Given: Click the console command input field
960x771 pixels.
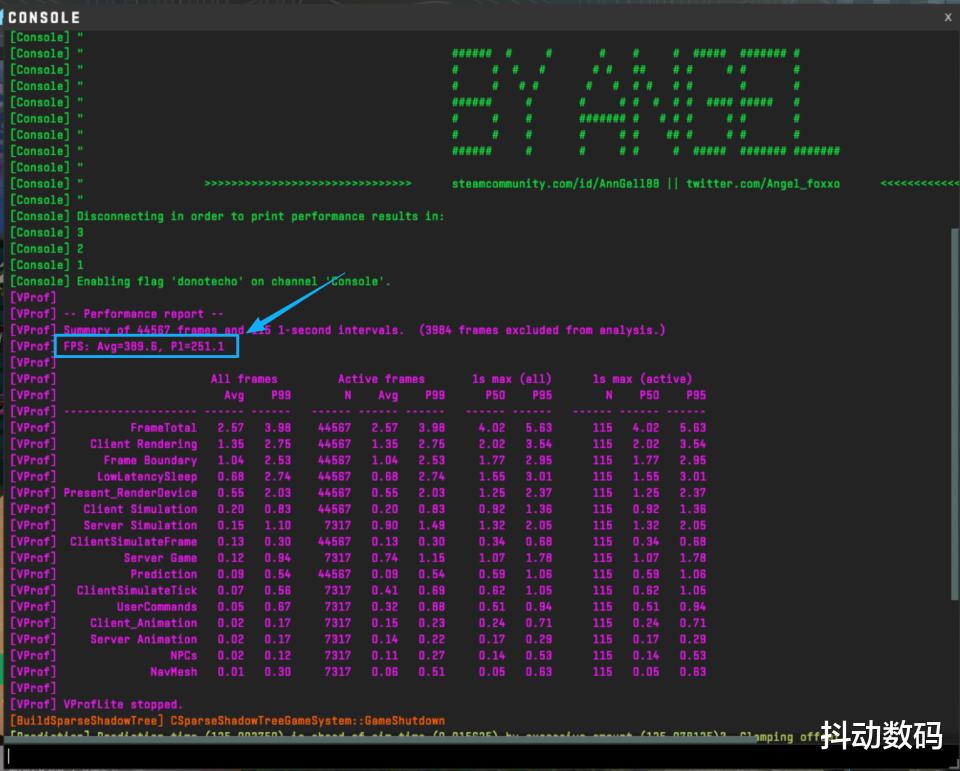Looking at the screenshot, I should tap(480, 757).
